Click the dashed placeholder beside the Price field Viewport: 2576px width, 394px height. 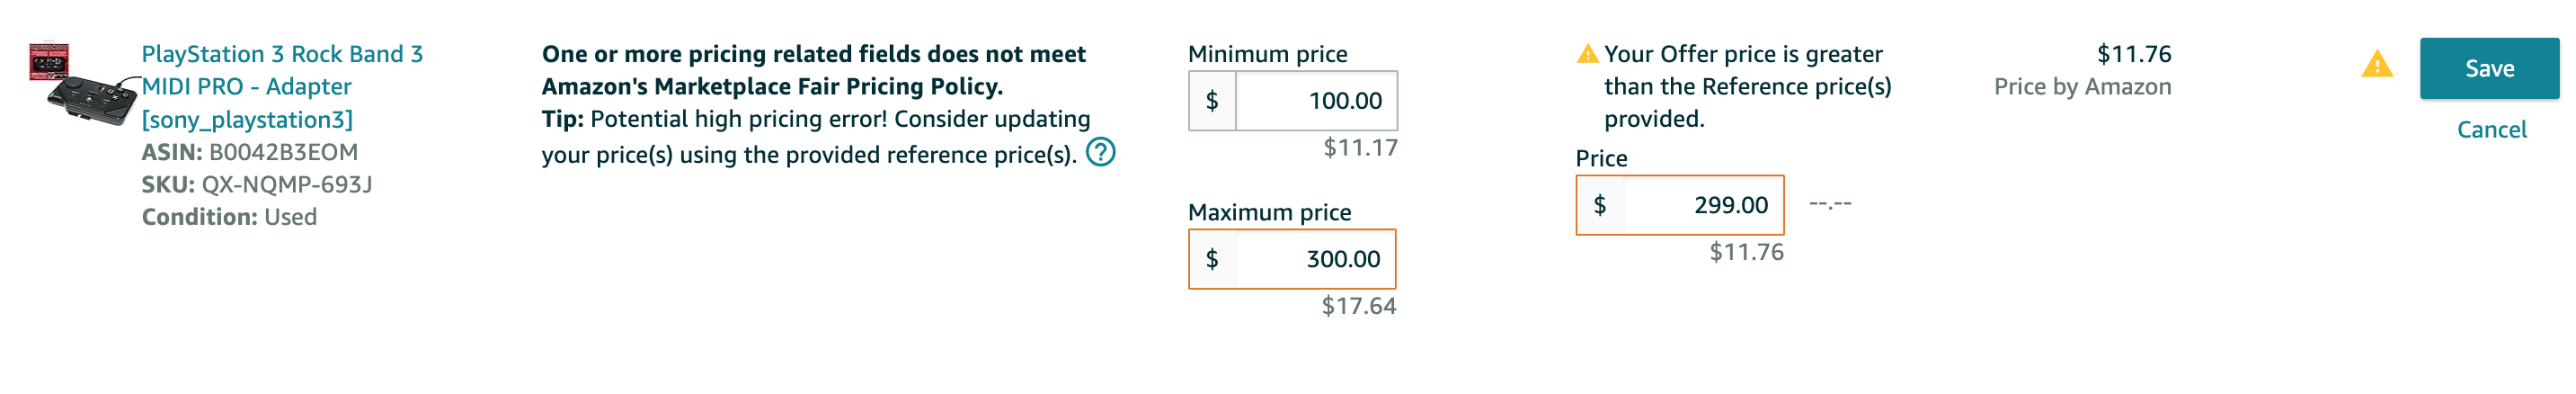(1830, 204)
